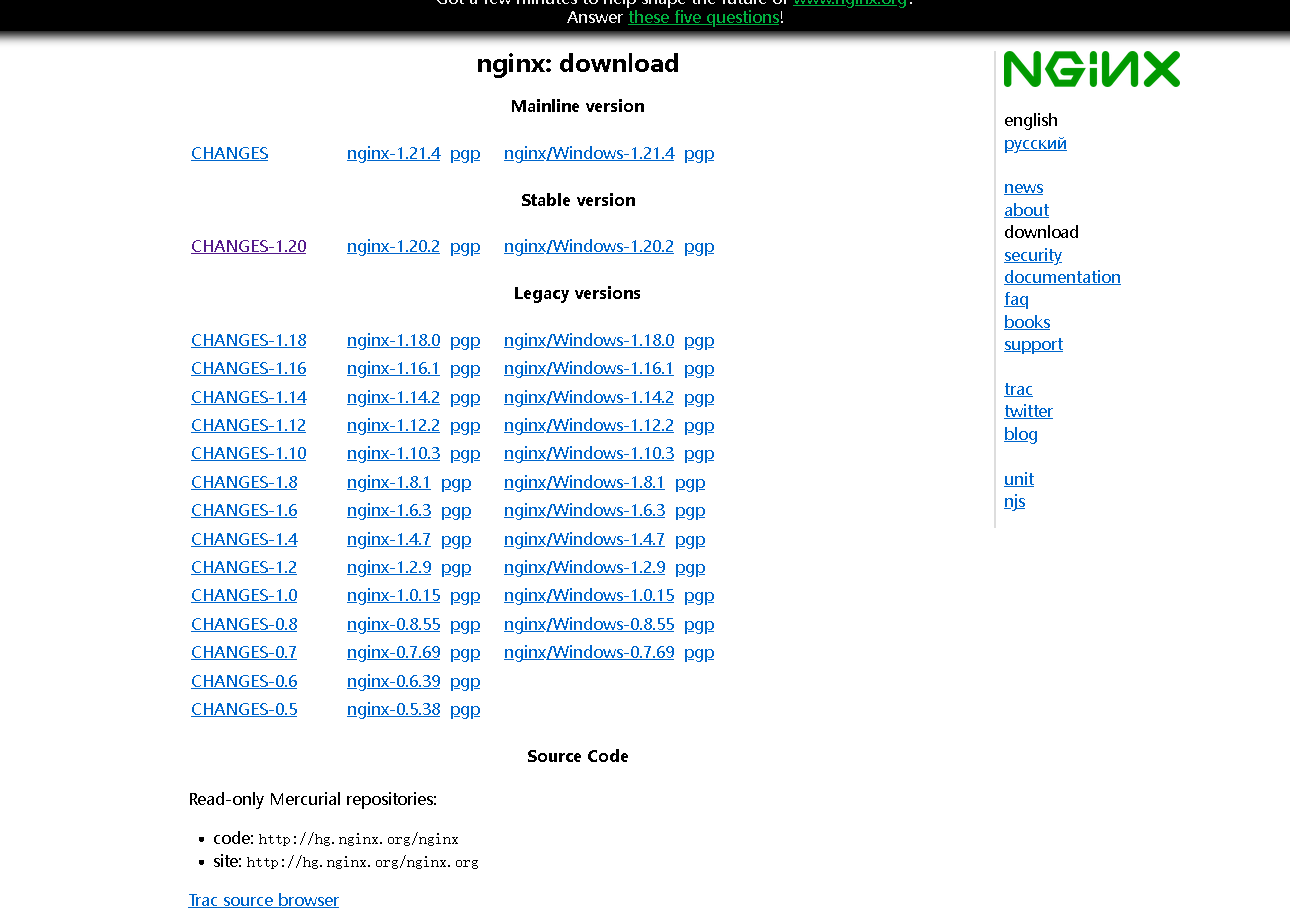This screenshot has height=917, width=1290.
Task: Download nginx-1.14.2 source
Action: 394,397
